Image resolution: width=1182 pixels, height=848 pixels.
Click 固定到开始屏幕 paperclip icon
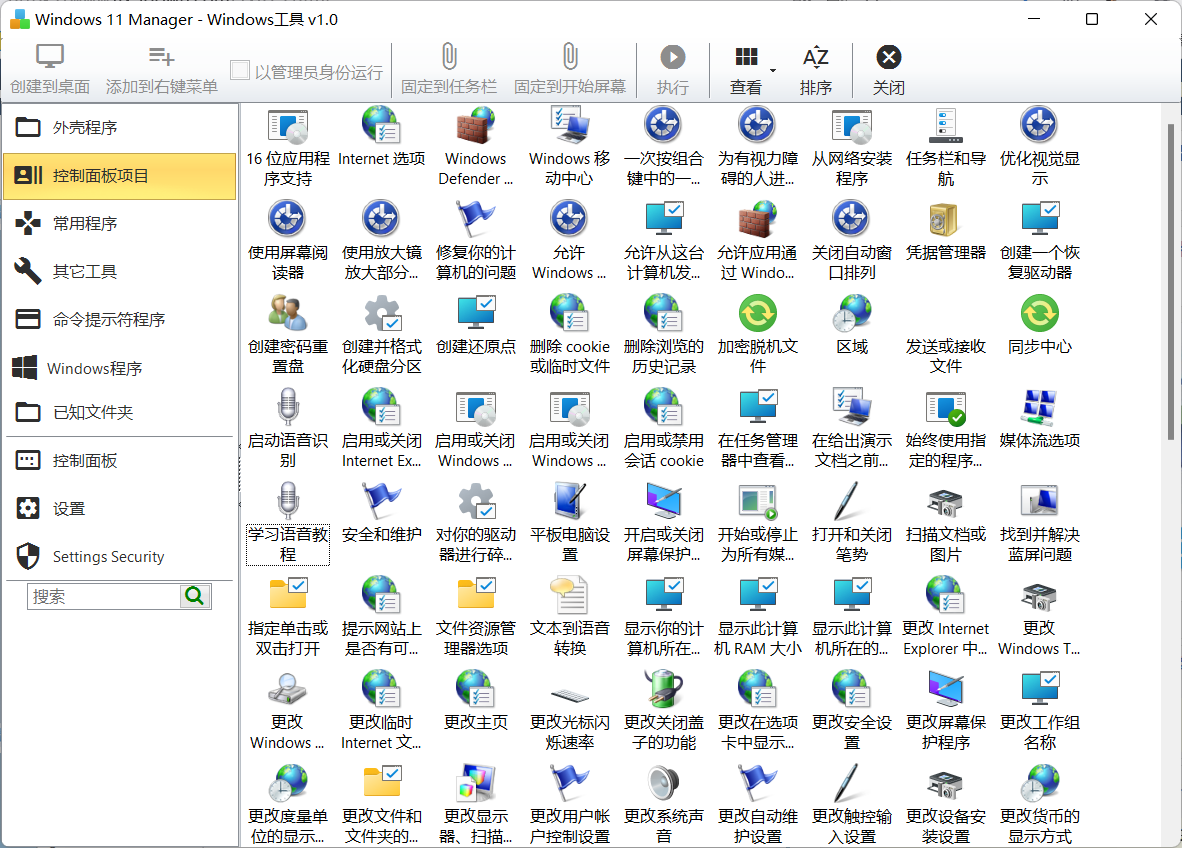pyautogui.click(x=570, y=57)
